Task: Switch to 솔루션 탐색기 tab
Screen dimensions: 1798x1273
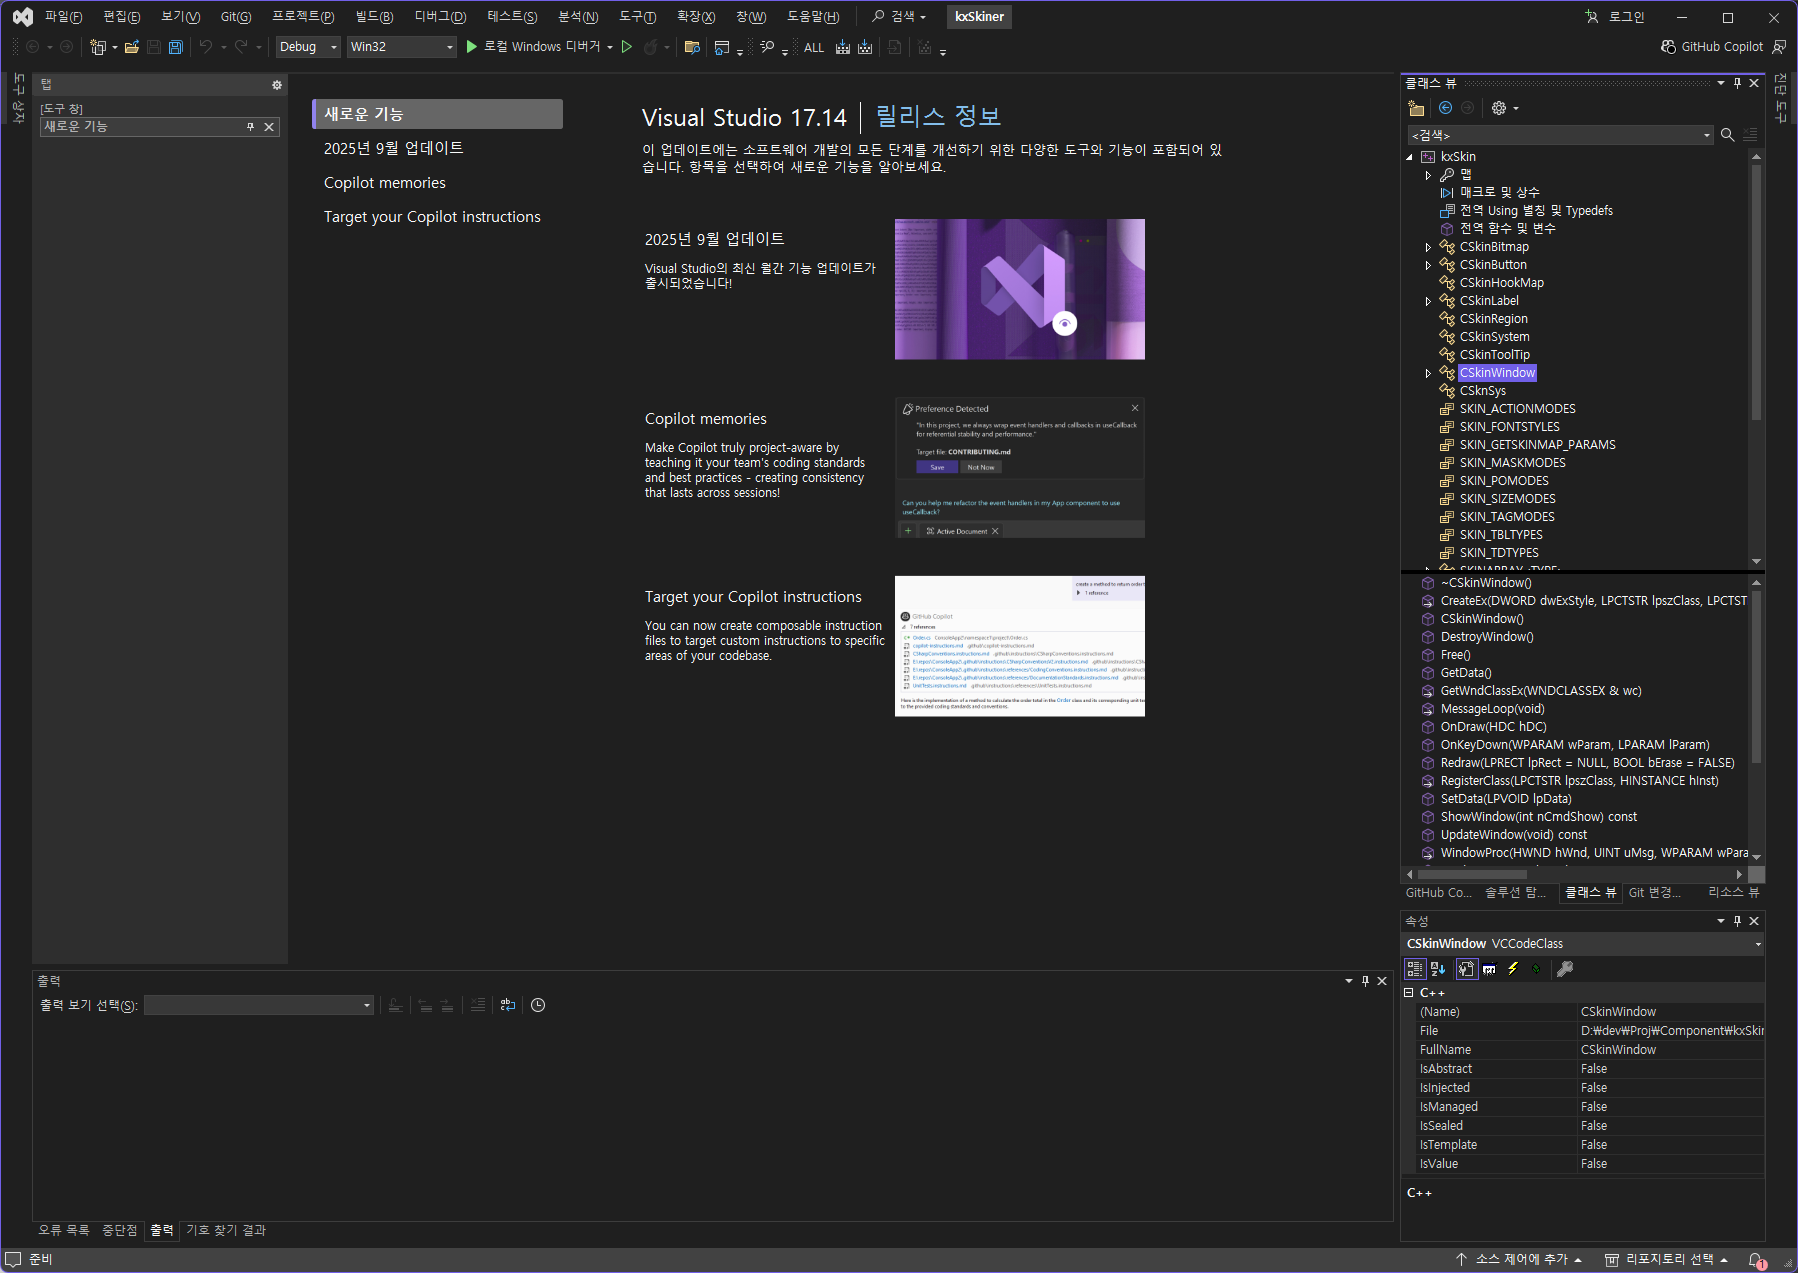Action: click(x=1515, y=892)
